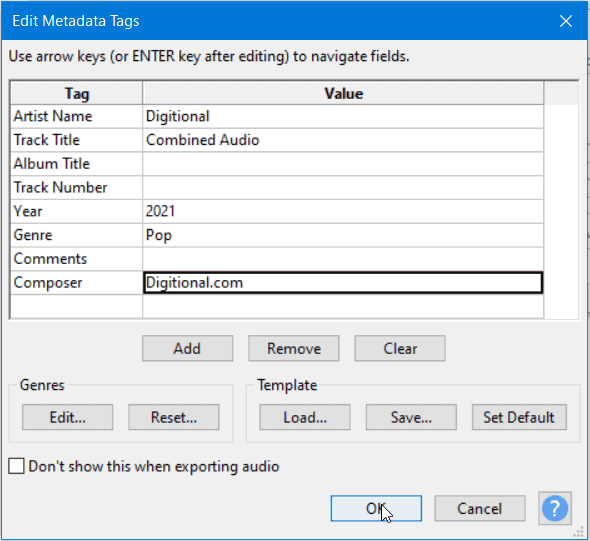
Task: Select the Artist Name value field
Action: pyautogui.click(x=343, y=116)
